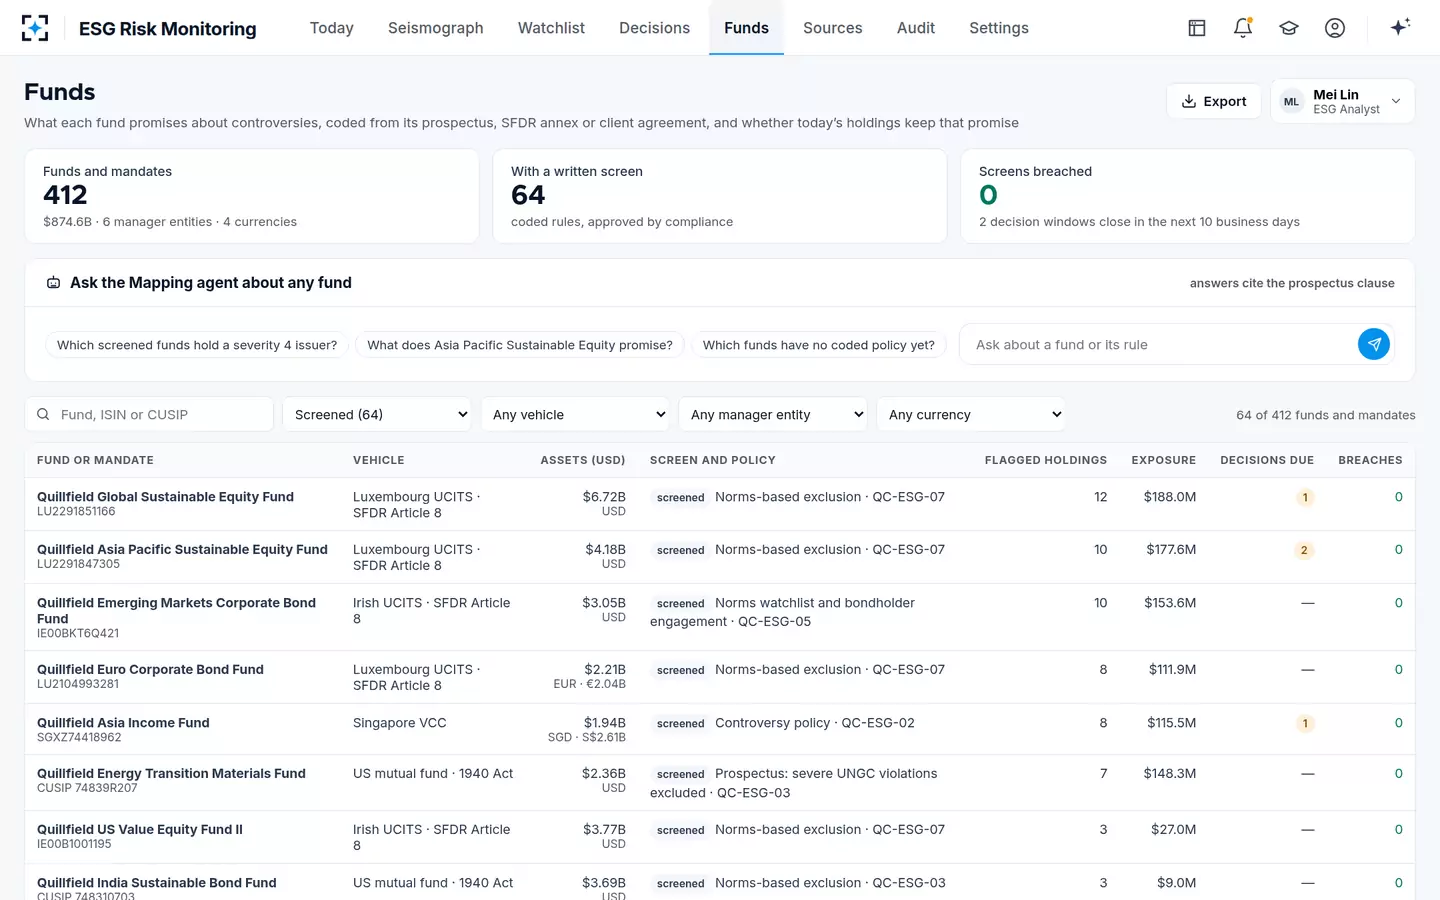Navigate to the Audit tab
This screenshot has height=900, width=1440.
tap(916, 28)
